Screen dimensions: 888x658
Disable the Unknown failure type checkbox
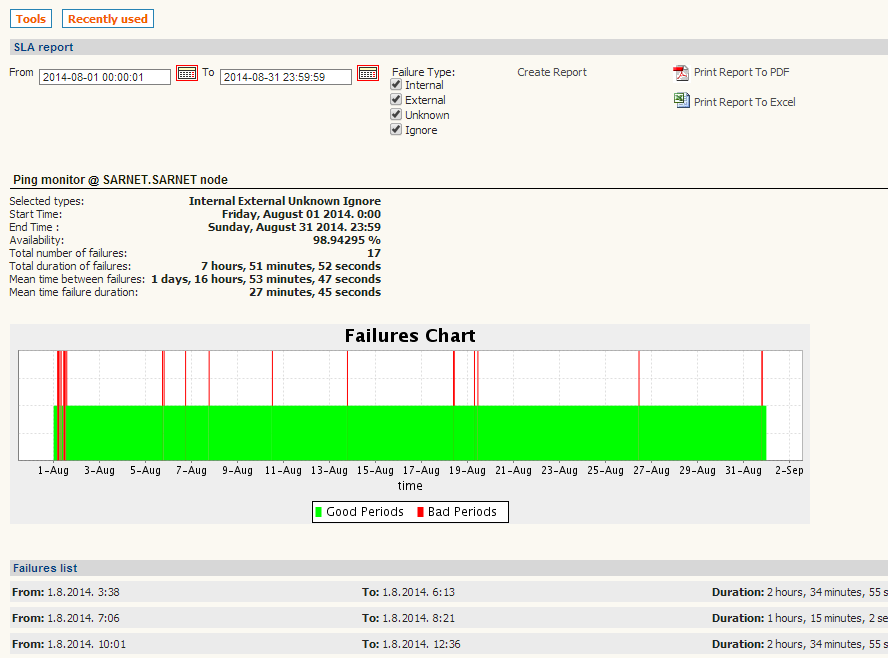(396, 115)
